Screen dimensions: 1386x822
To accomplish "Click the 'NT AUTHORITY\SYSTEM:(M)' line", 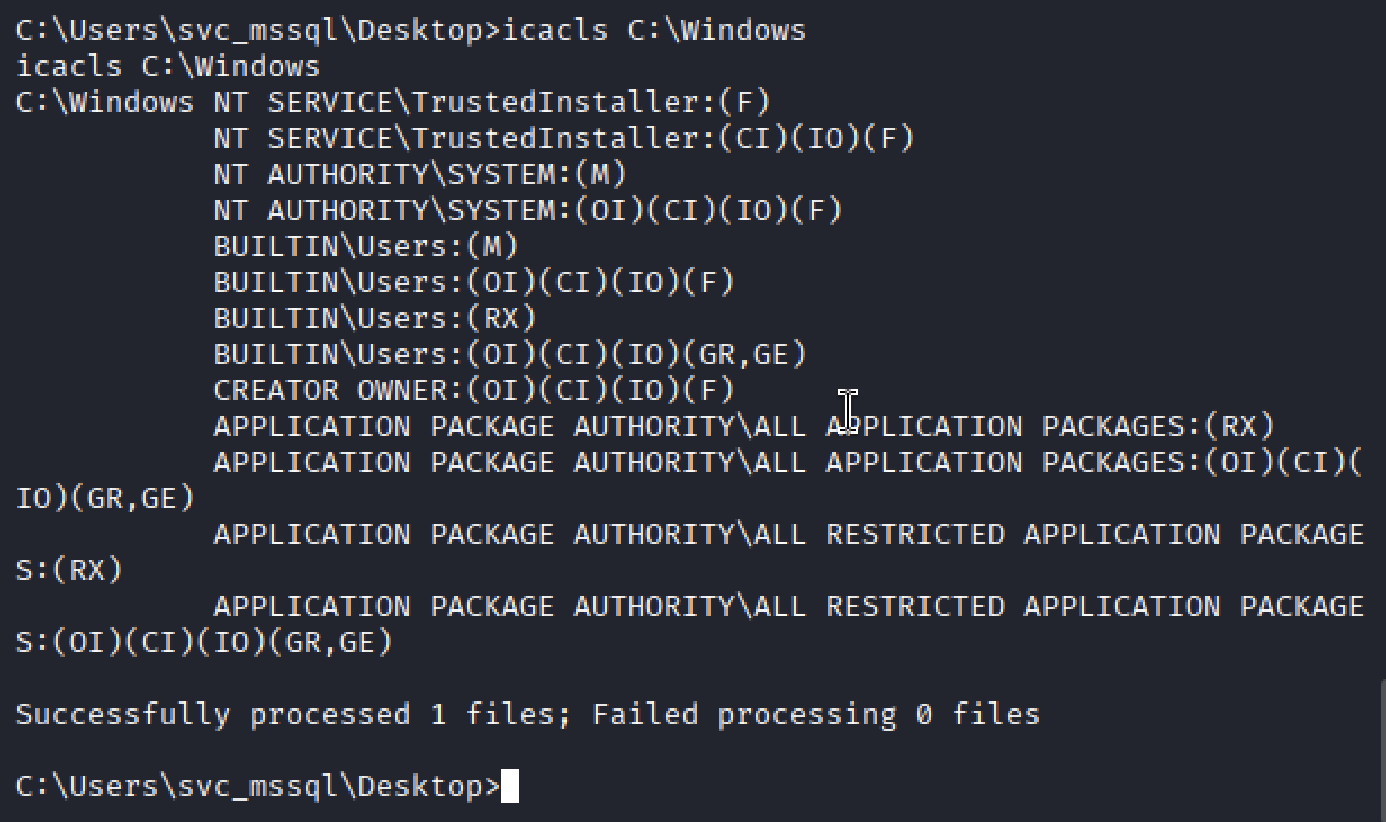I will click(420, 174).
